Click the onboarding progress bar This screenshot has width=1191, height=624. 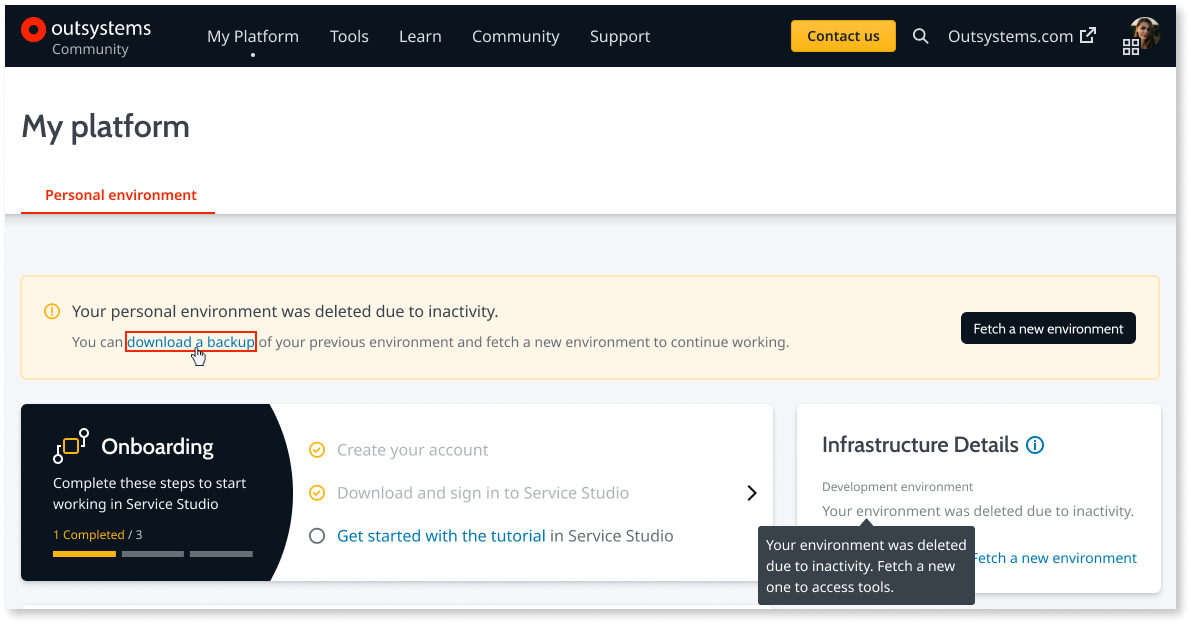click(153, 554)
